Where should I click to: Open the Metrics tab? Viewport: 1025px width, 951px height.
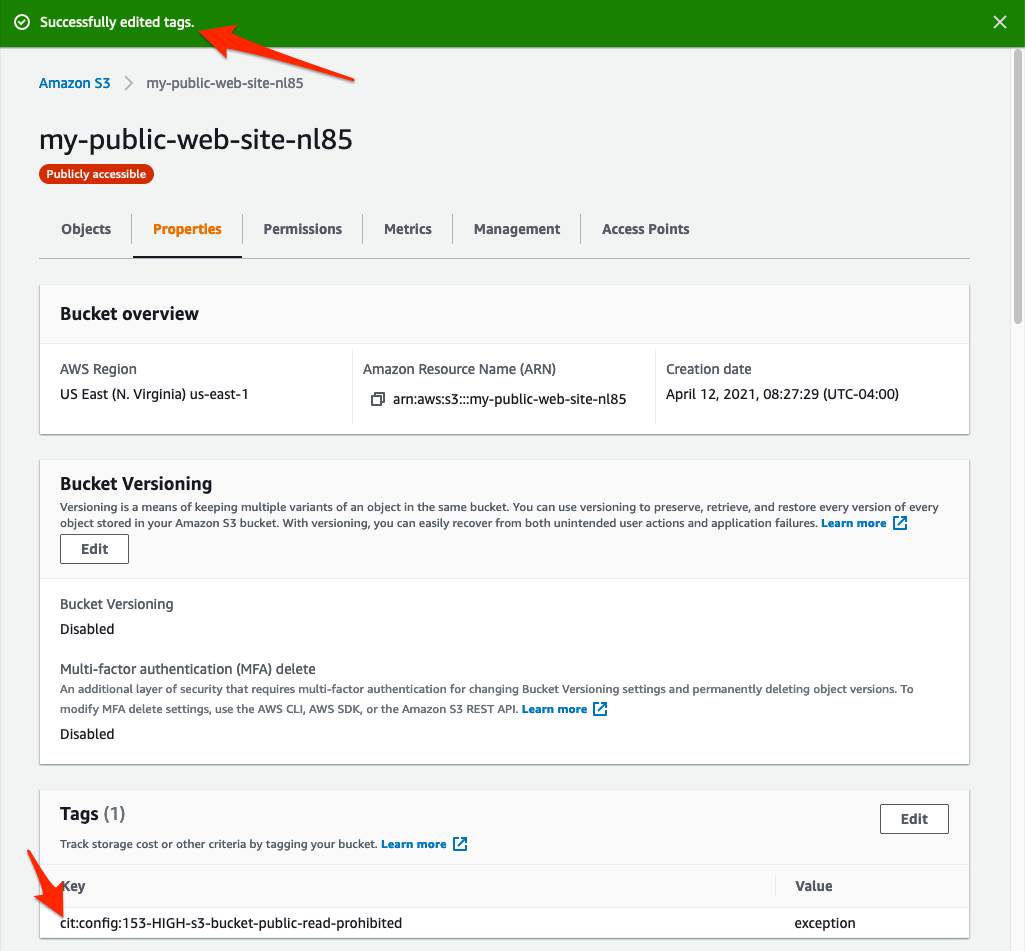click(408, 229)
